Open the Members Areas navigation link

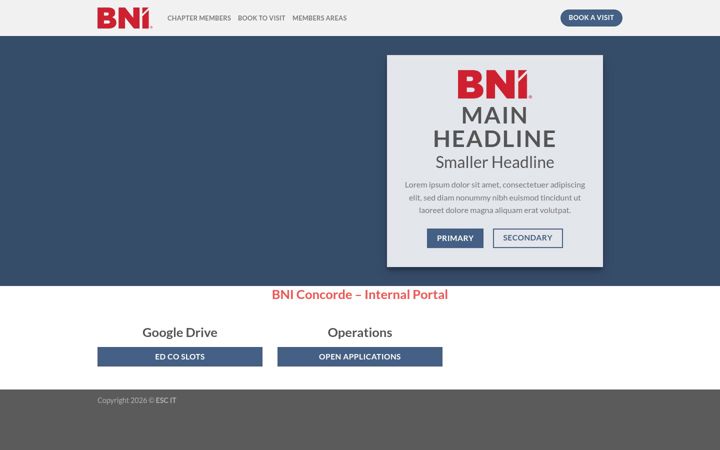320,18
